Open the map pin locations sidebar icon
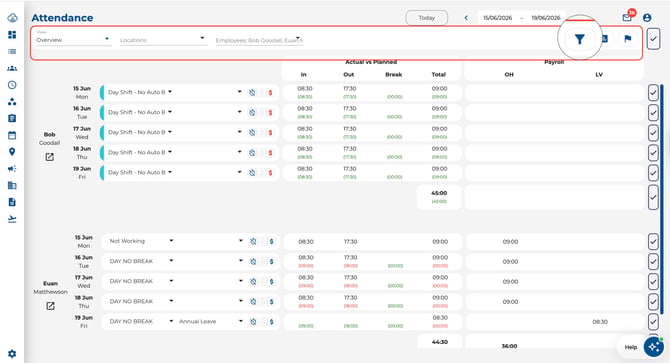The height and width of the screenshot is (363, 670). pos(12,152)
